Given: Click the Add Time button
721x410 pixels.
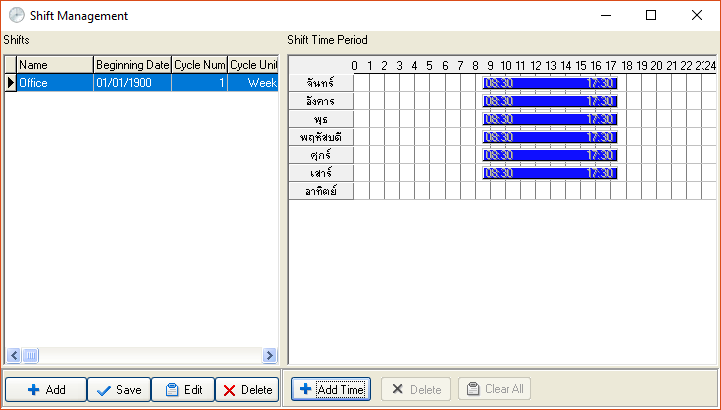Looking at the screenshot, I should tap(331, 389).
